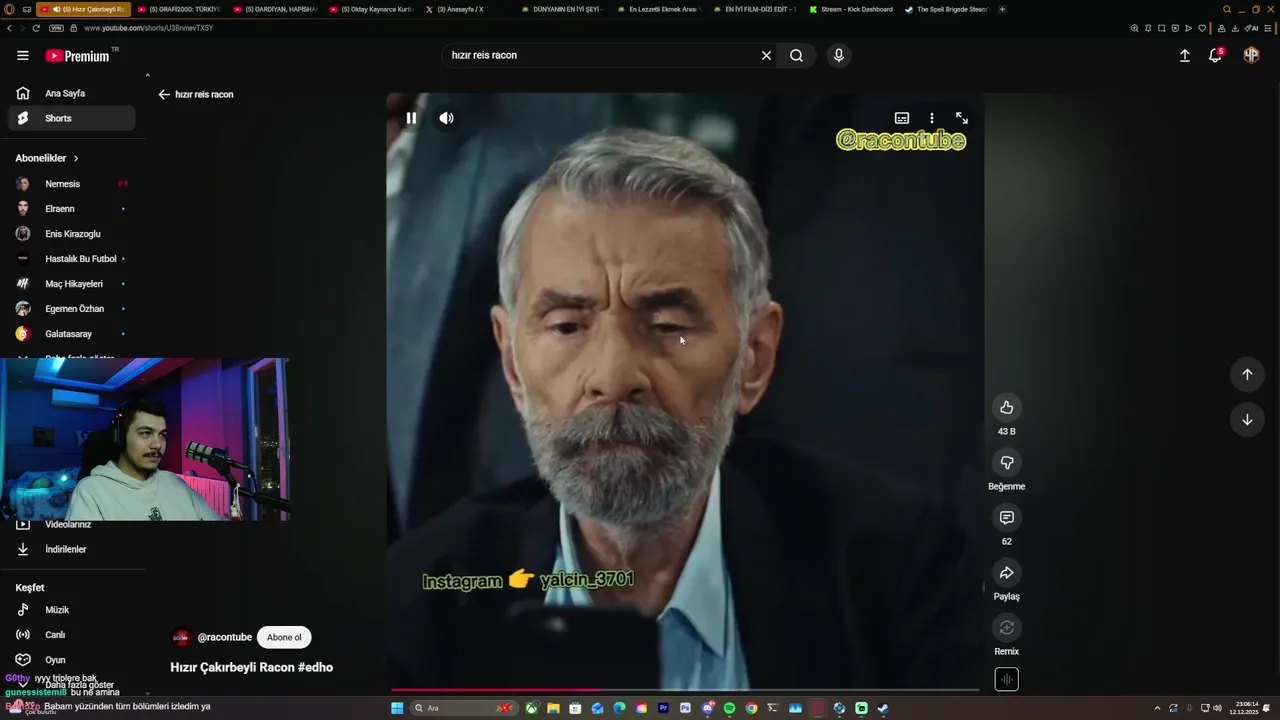Viewport: 1280px width, 720px height.
Task: Open Oyun under Keşfet
Action: coord(71,660)
